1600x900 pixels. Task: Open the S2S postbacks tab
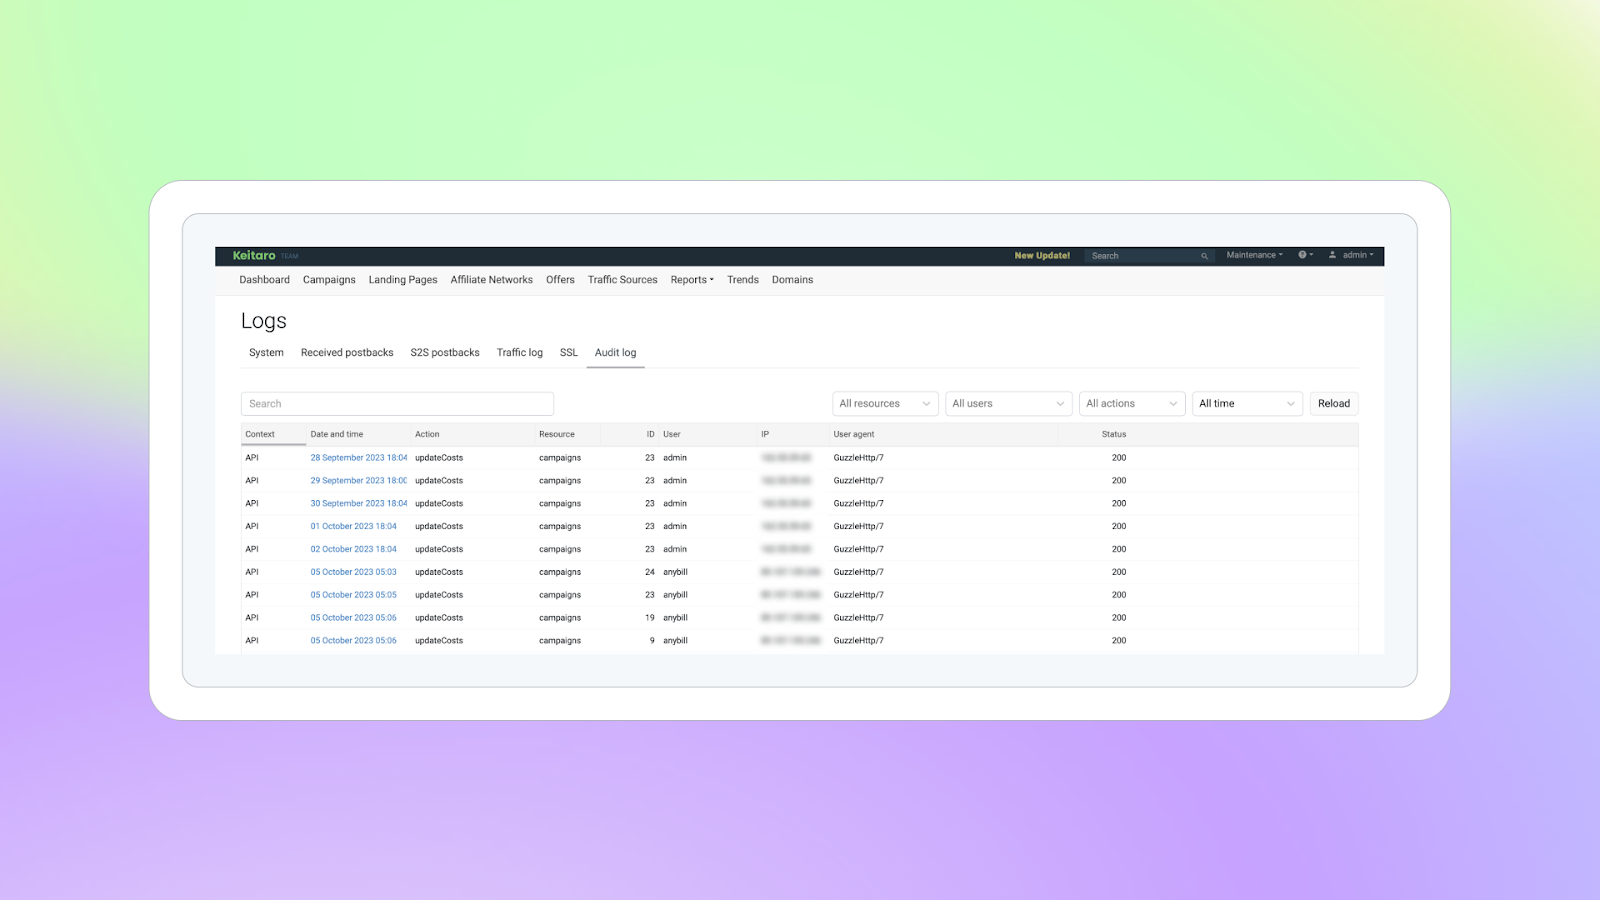pos(445,353)
